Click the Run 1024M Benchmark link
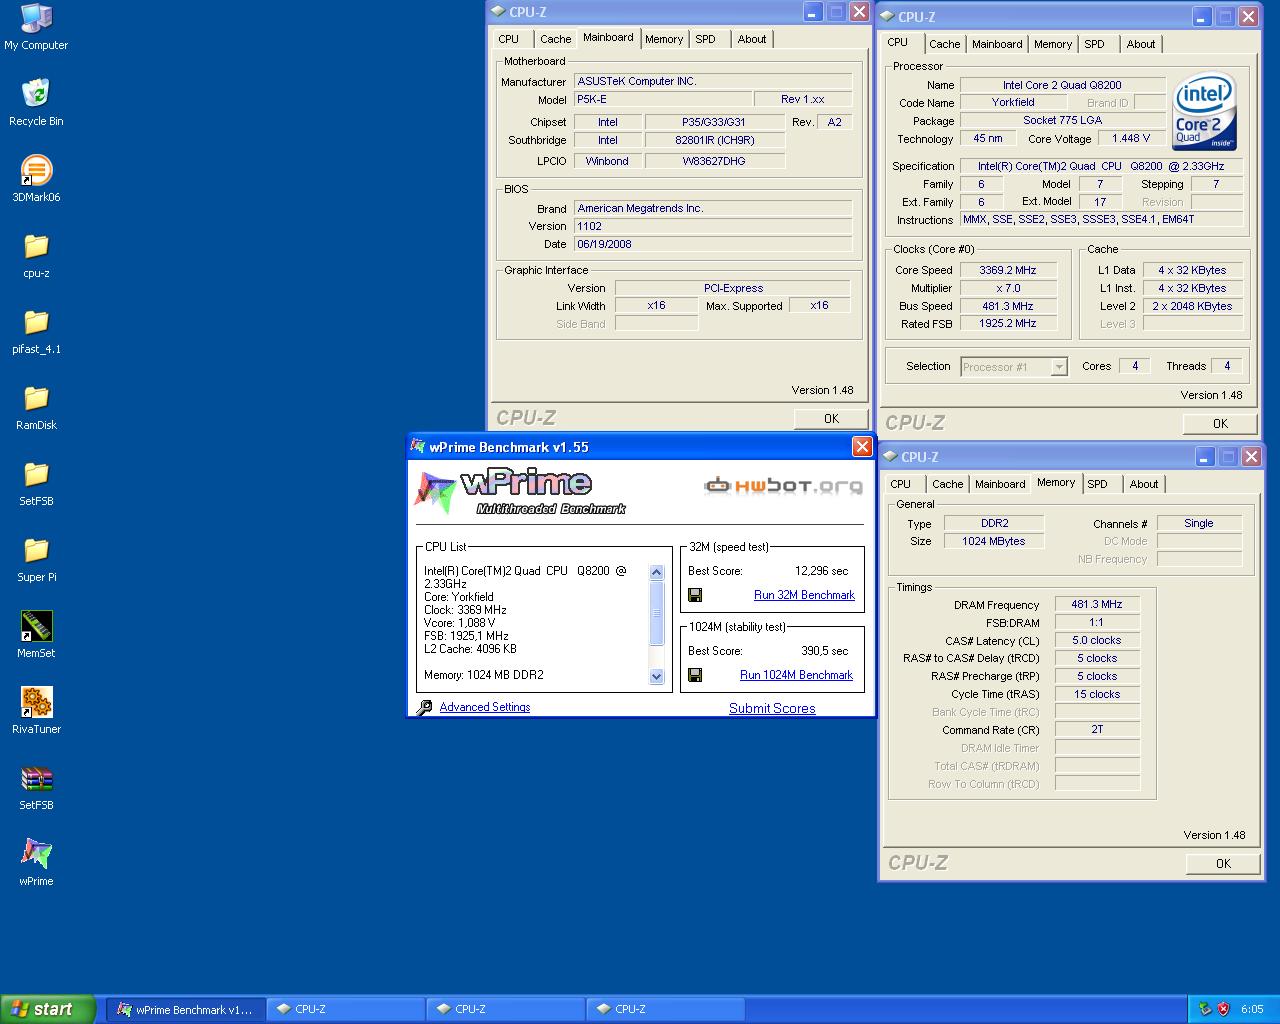 [x=796, y=675]
